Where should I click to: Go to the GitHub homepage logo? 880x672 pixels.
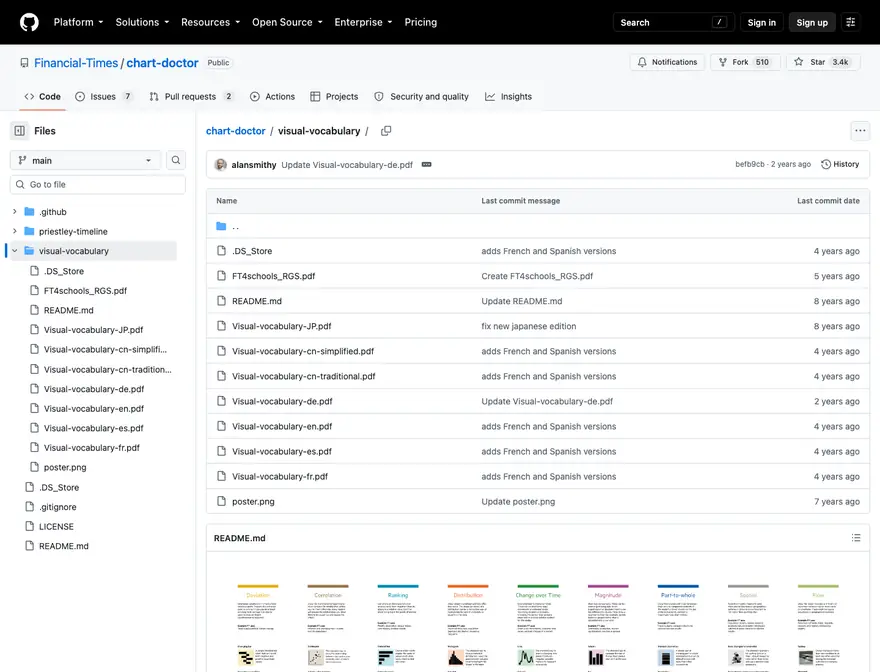tap(29, 22)
